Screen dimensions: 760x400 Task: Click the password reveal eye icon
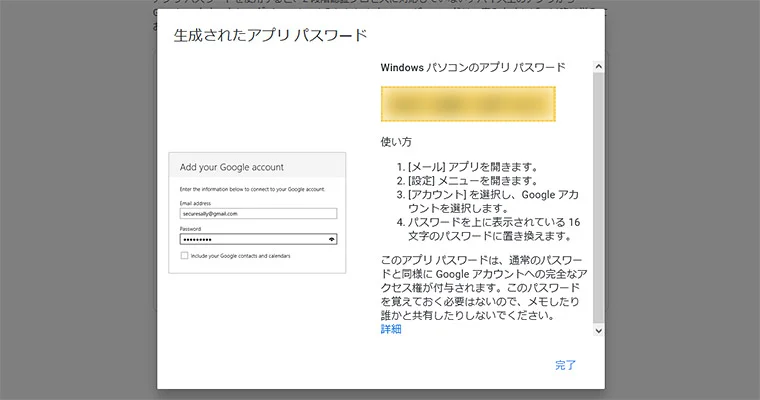click(332, 239)
